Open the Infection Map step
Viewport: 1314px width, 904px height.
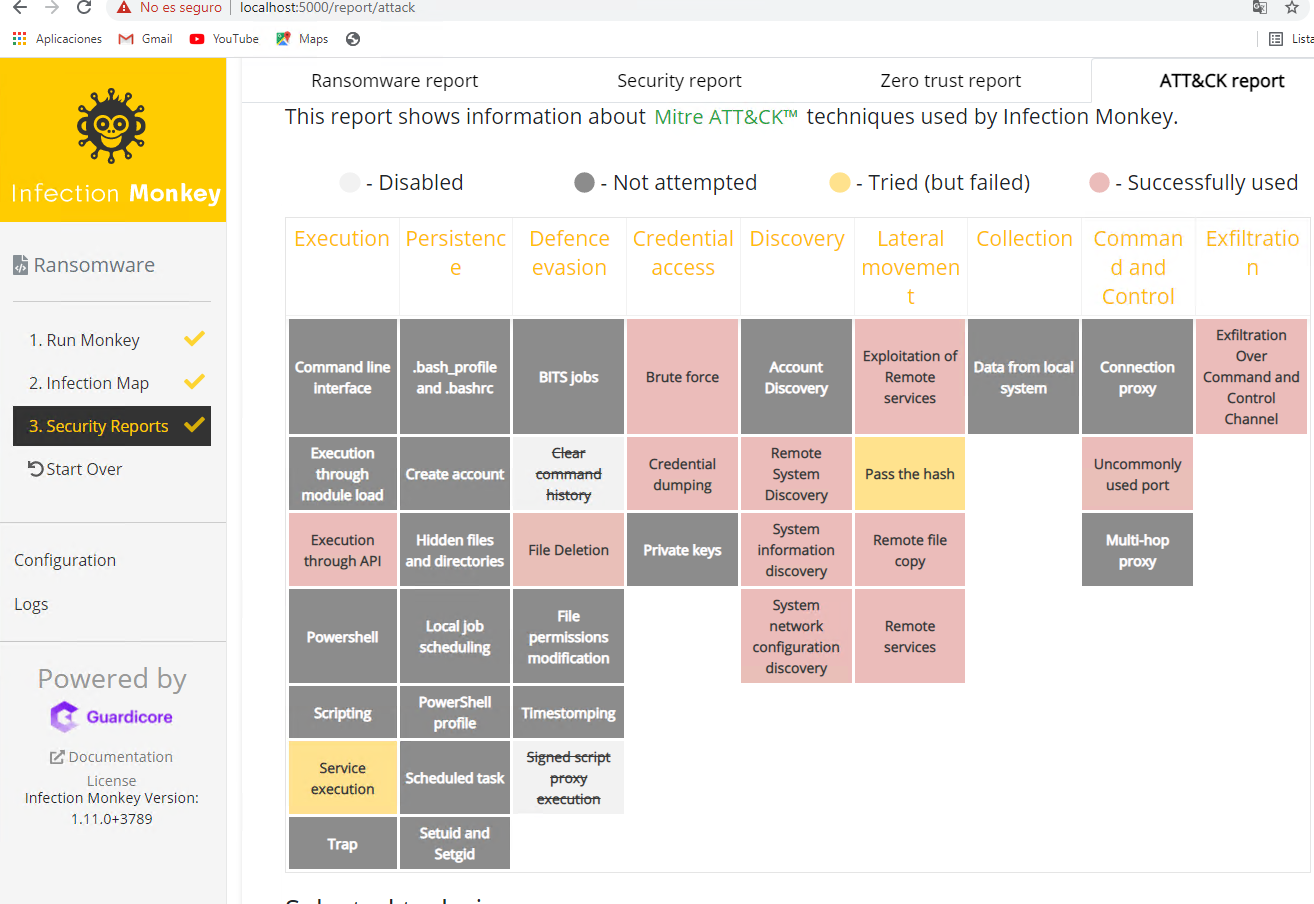coord(88,383)
